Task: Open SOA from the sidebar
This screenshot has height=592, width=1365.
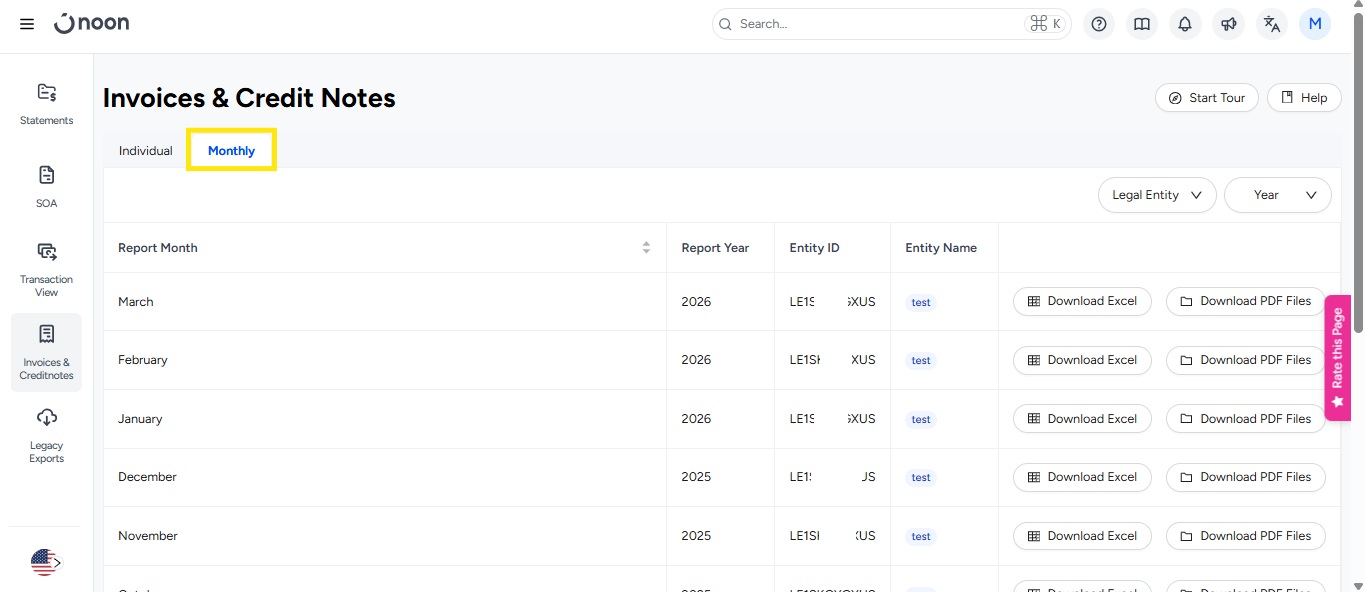Action: click(47, 186)
